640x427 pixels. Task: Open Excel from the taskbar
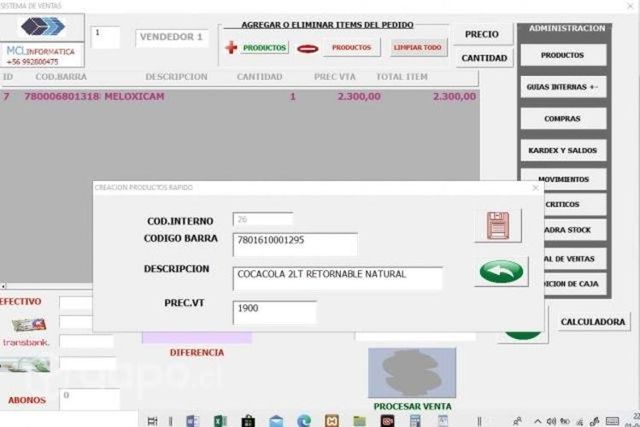(x=220, y=421)
